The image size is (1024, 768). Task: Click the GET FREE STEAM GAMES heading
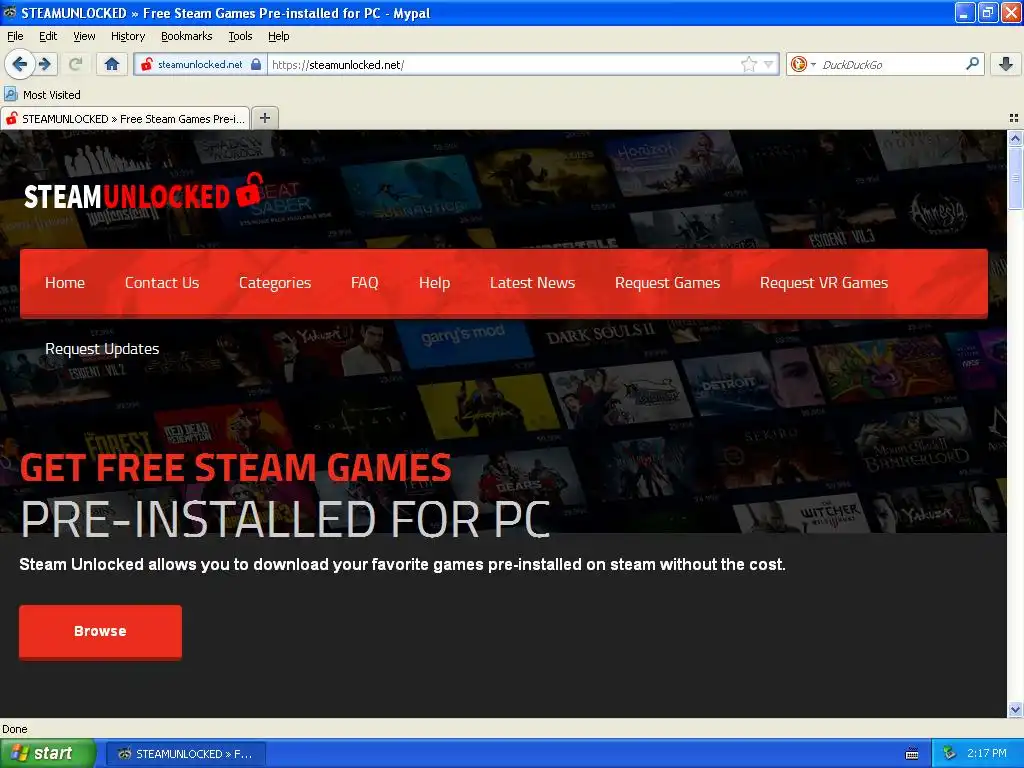pyautogui.click(x=235, y=468)
